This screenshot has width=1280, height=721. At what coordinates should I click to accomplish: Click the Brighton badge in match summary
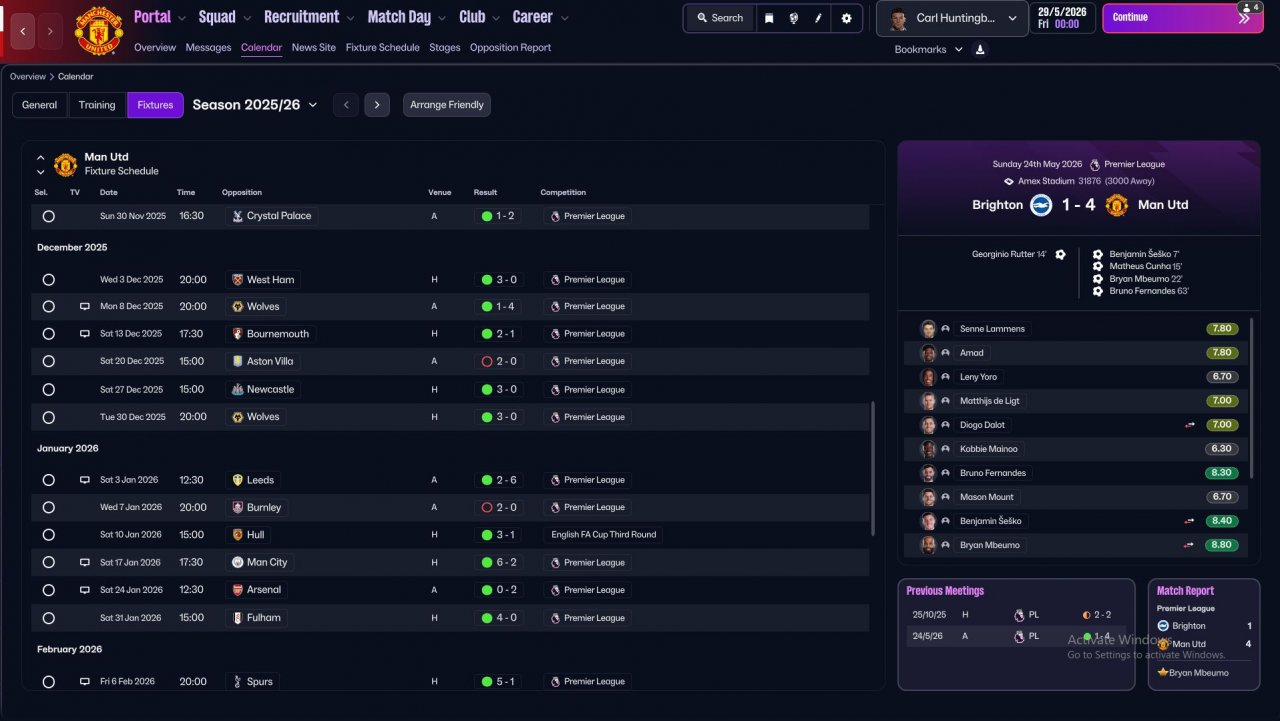[1041, 205]
